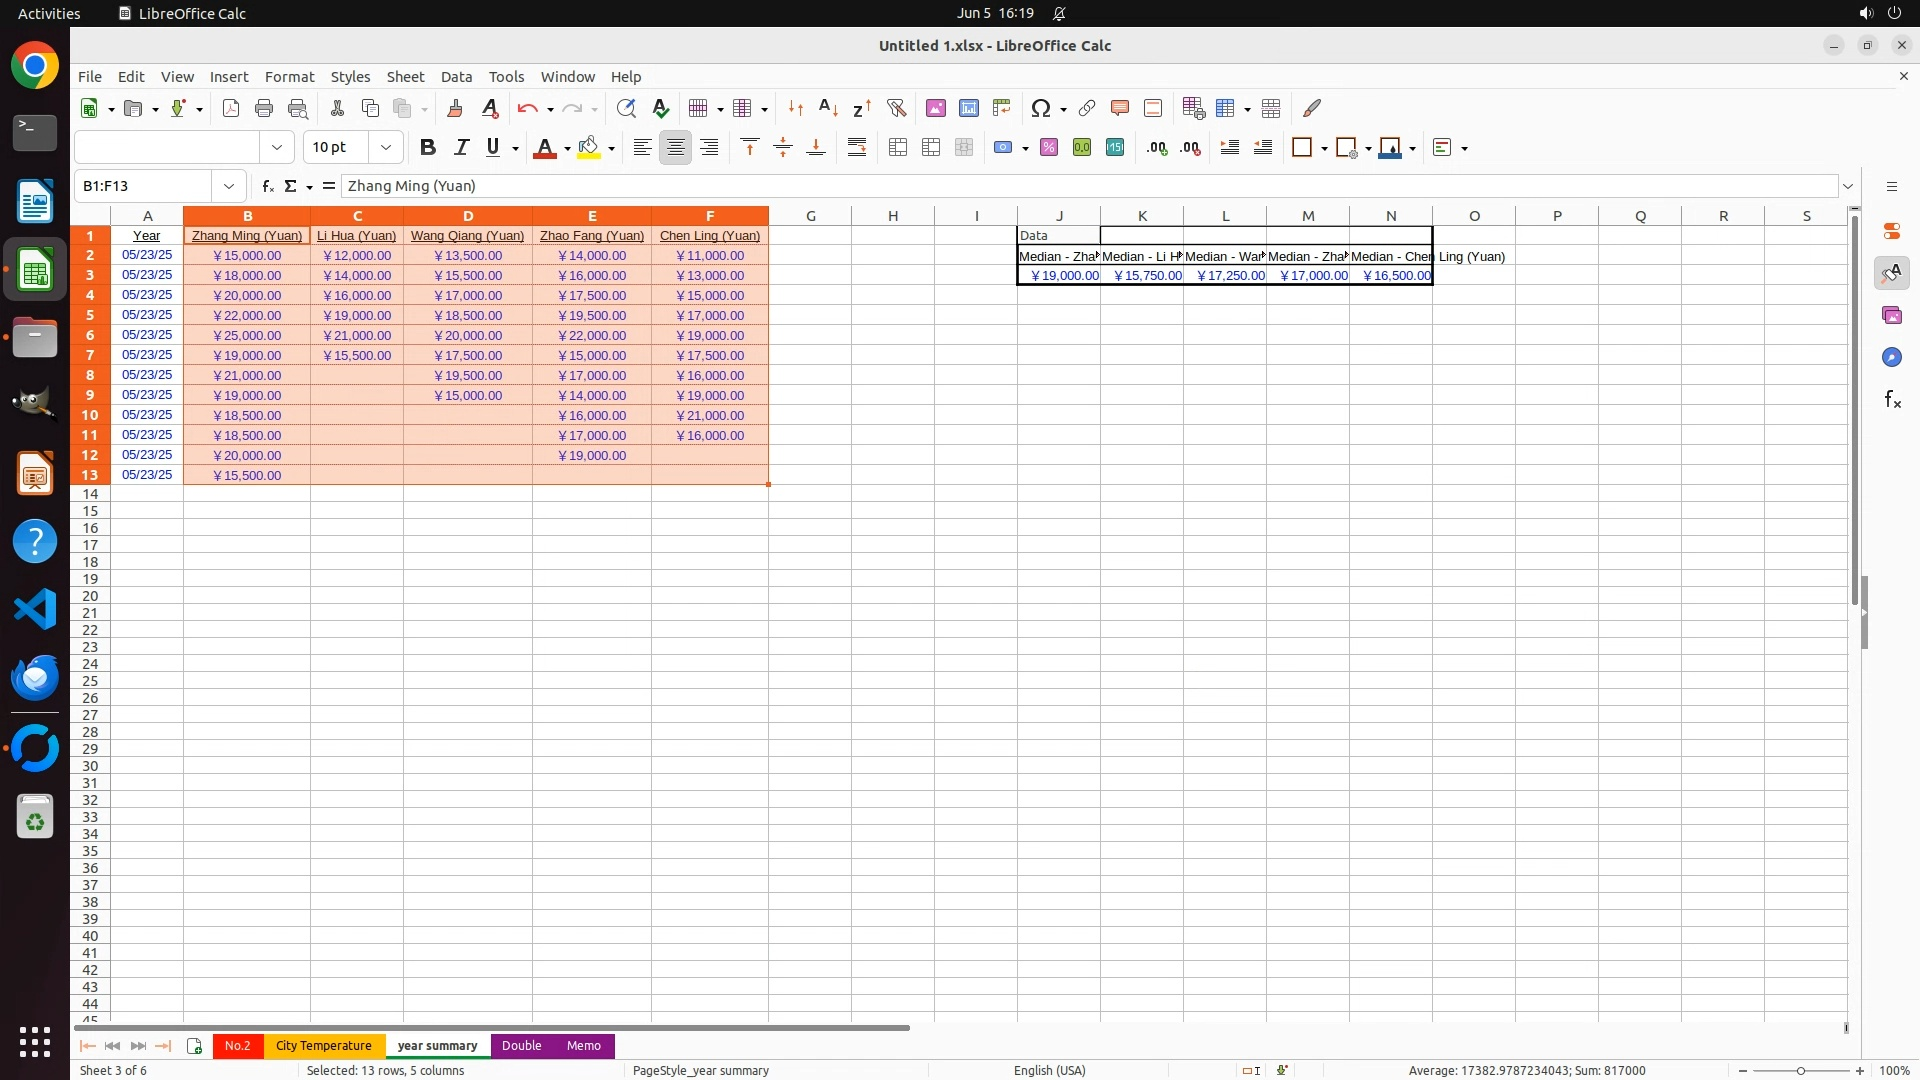The width and height of the screenshot is (1920, 1080).
Task: Toggle Bold formatting
Action: (x=428, y=148)
